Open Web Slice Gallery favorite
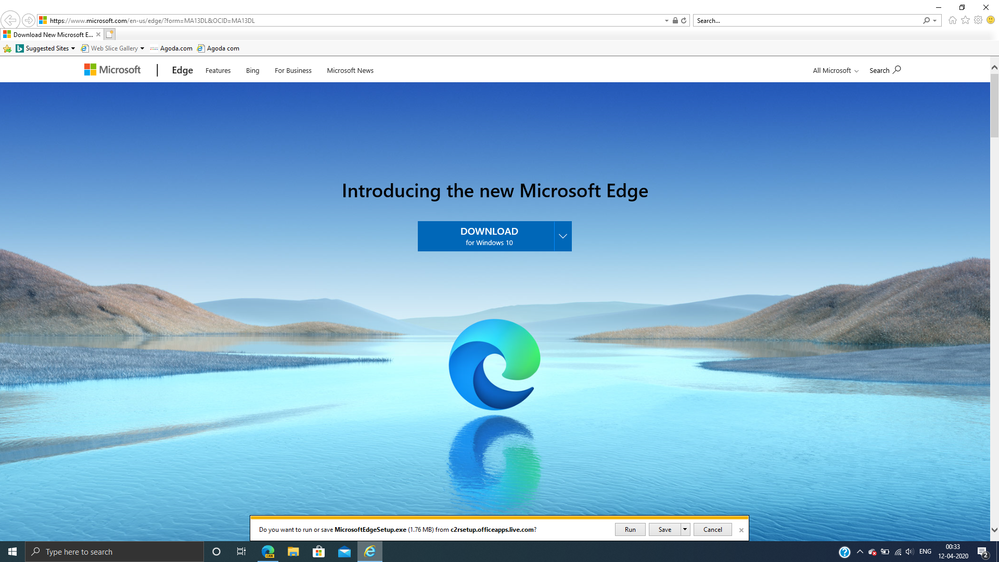Screen dimensions: 999x562 (x=110, y=48)
